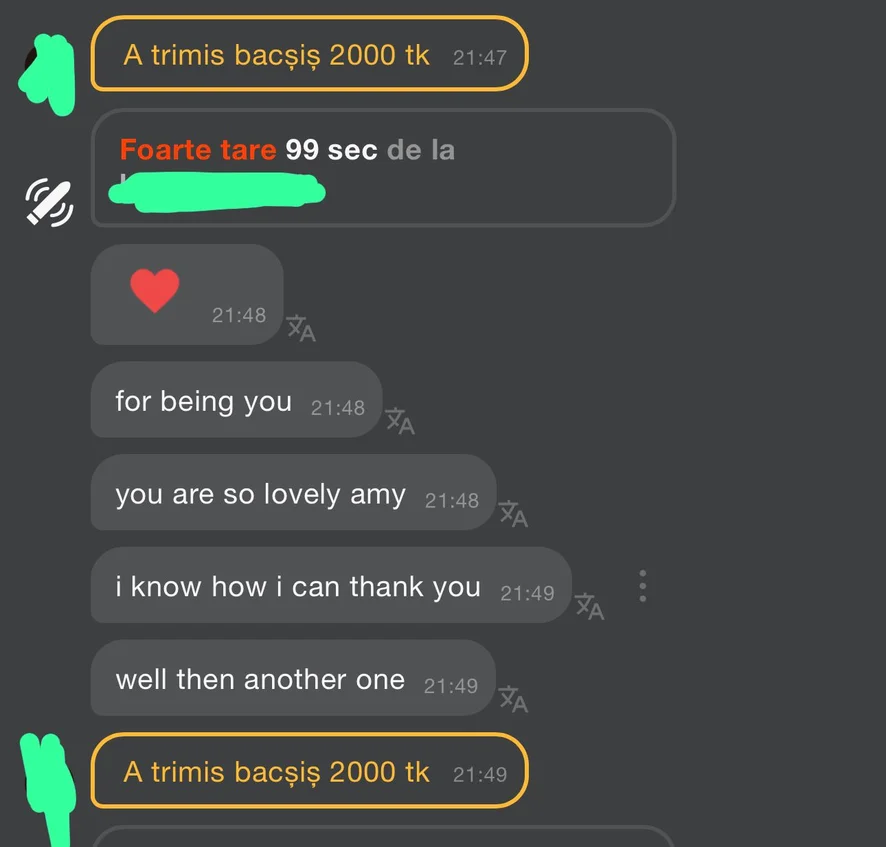Open the bottom green-scribbled user avatar
Viewport: 886px width, 847px height.
[46, 778]
